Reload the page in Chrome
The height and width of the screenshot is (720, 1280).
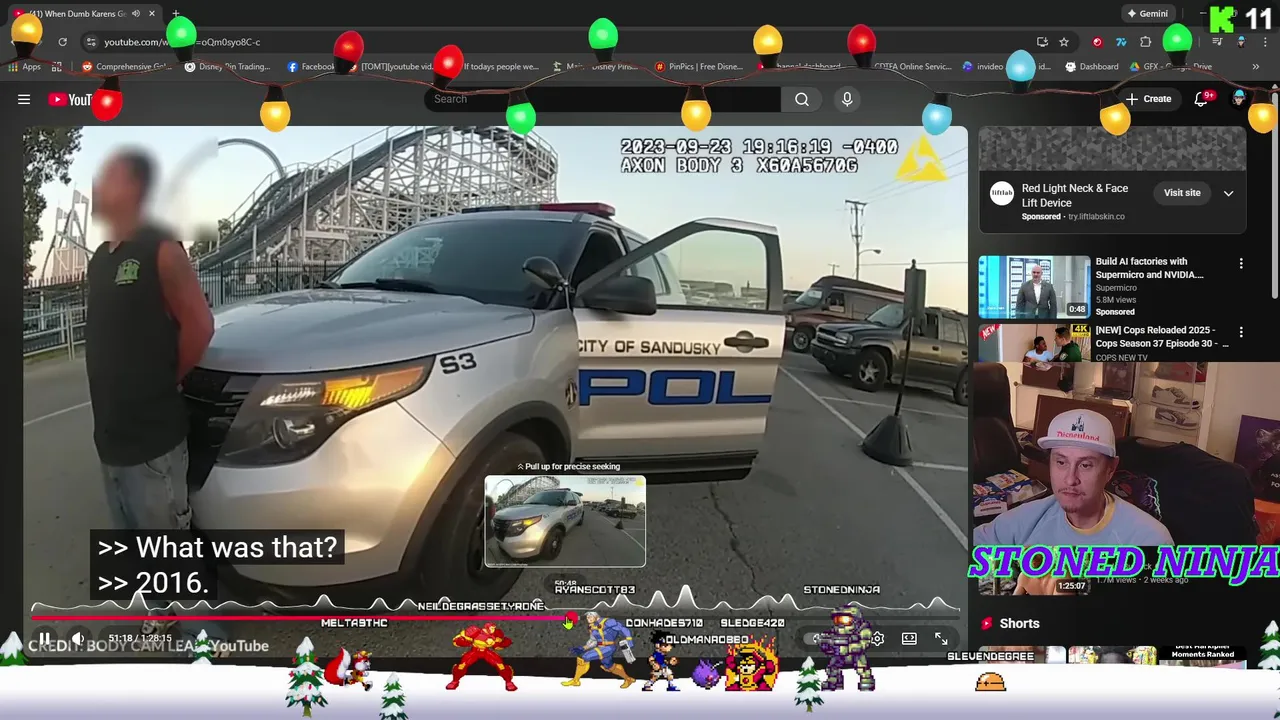pyautogui.click(x=62, y=42)
